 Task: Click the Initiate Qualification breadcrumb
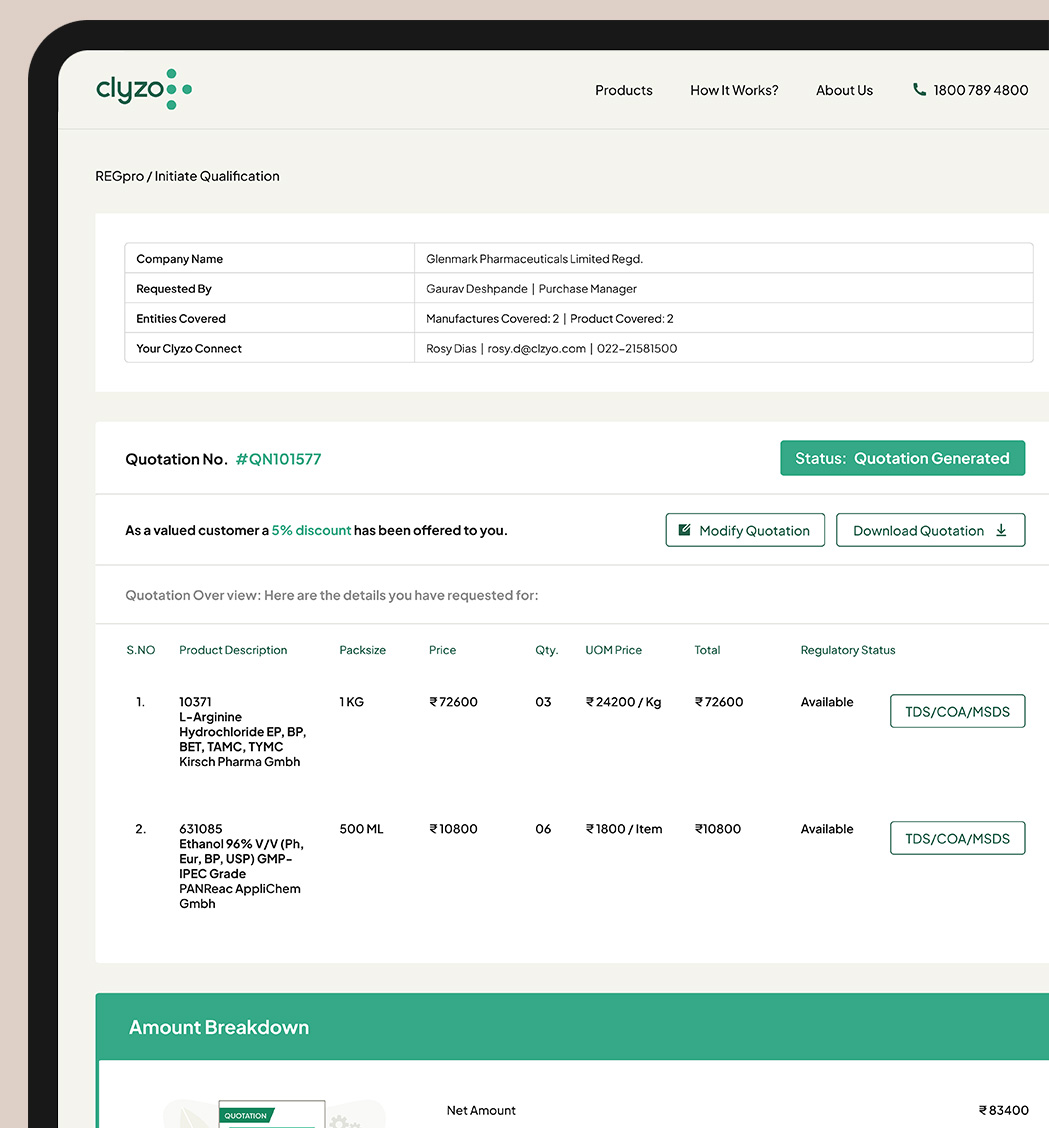217,176
